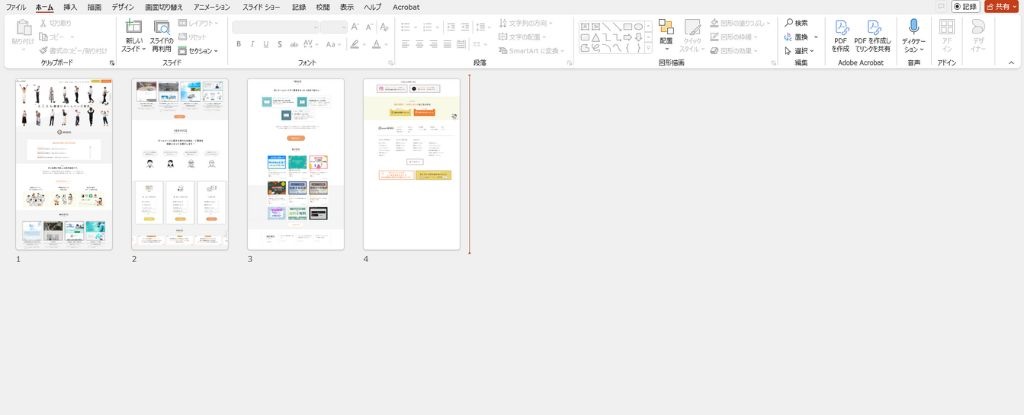Expand the Section (セクション) dropdown
This screenshot has width=1024, height=415.
198,50
